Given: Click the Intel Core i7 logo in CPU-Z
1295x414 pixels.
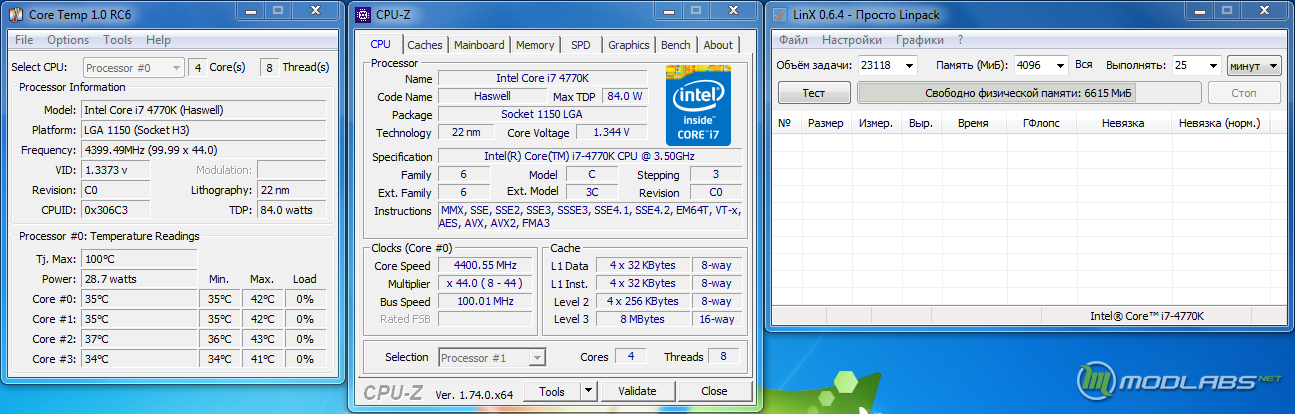Looking at the screenshot, I should (x=699, y=104).
